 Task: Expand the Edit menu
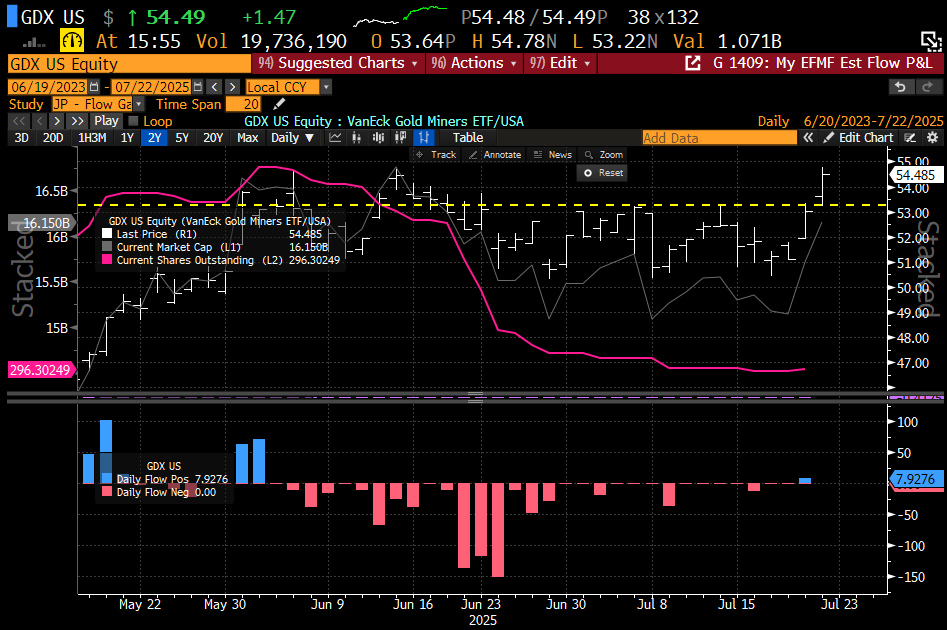coord(559,63)
